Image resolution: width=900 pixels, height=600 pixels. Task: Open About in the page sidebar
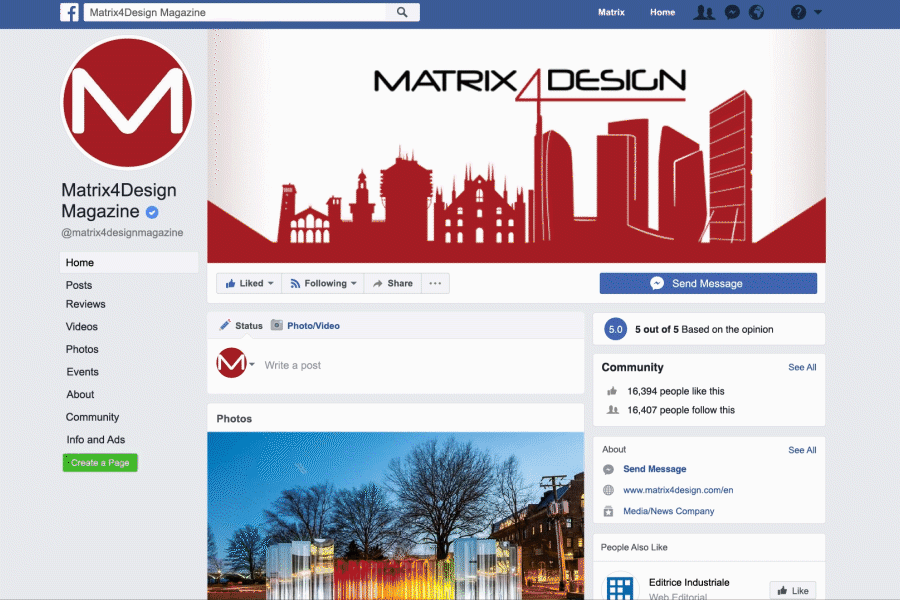click(80, 394)
